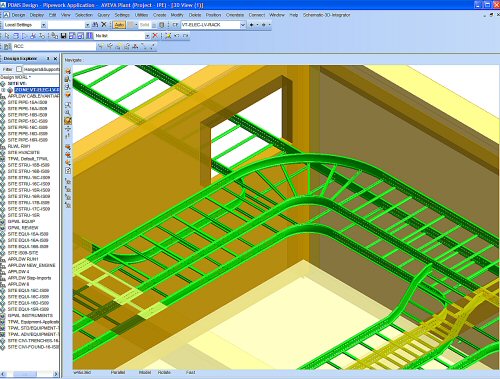Screen dimensions: 500x379
Task: Open the VT-ELEC-LV-RACK dropdown arrow
Action: (x=243, y=25)
